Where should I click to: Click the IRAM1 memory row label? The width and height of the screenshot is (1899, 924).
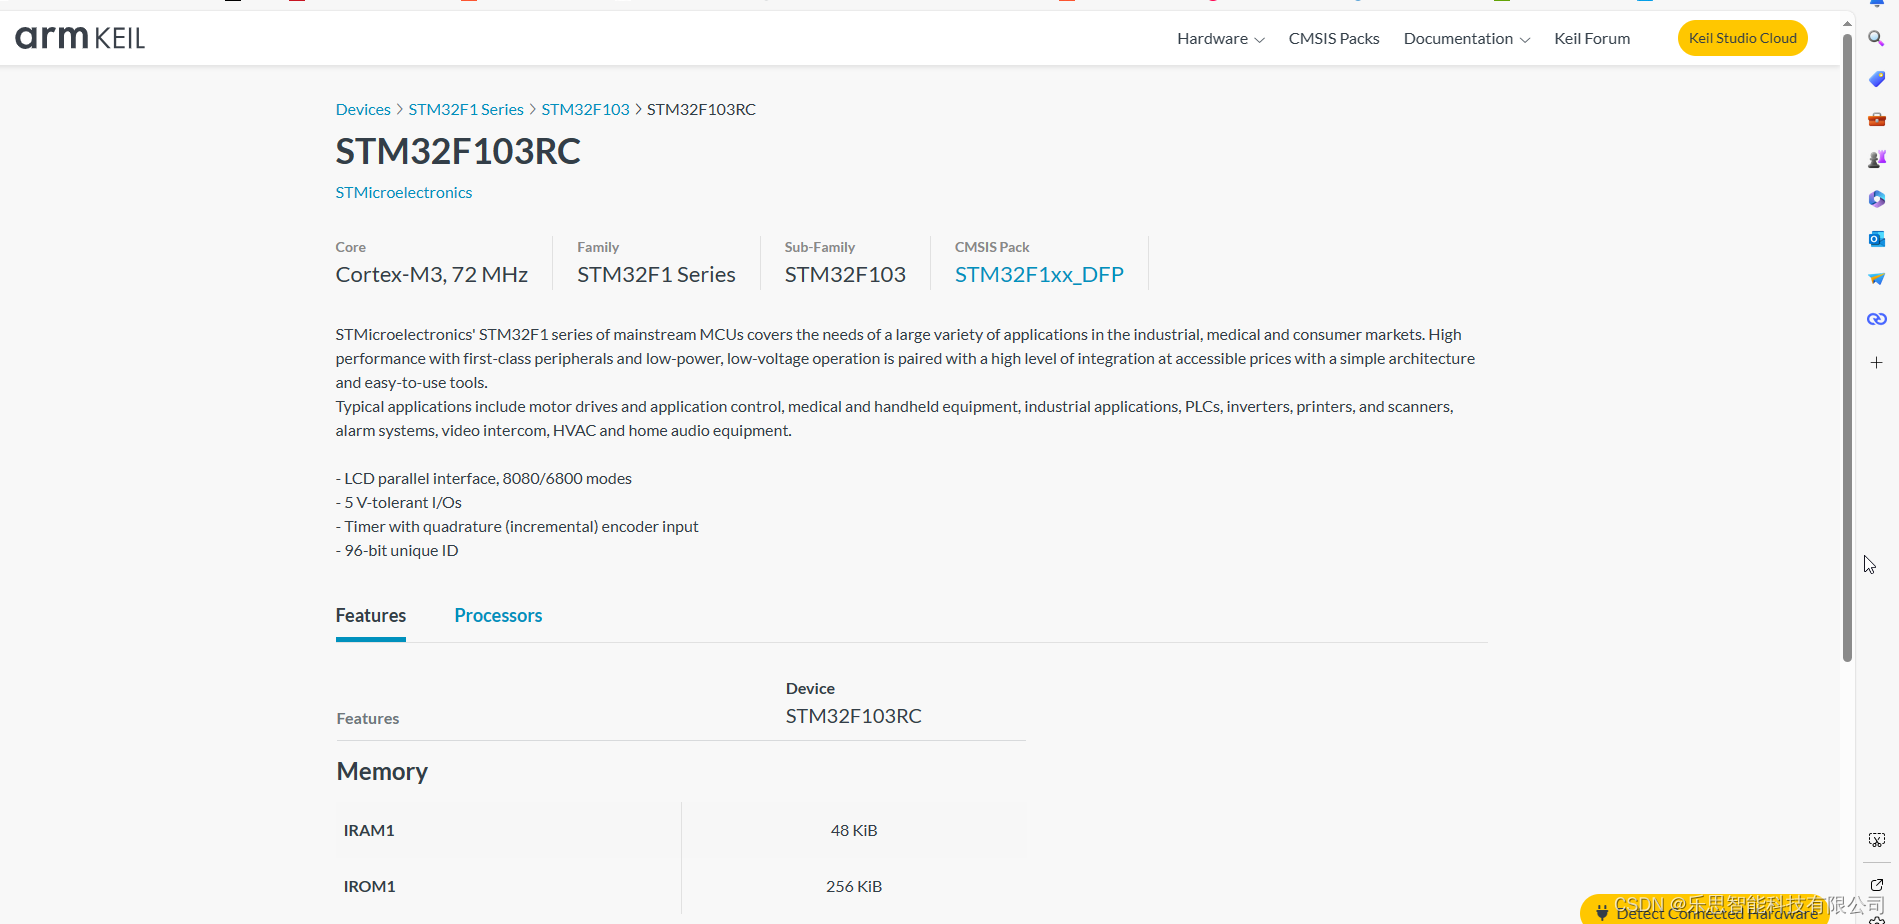pyautogui.click(x=369, y=831)
